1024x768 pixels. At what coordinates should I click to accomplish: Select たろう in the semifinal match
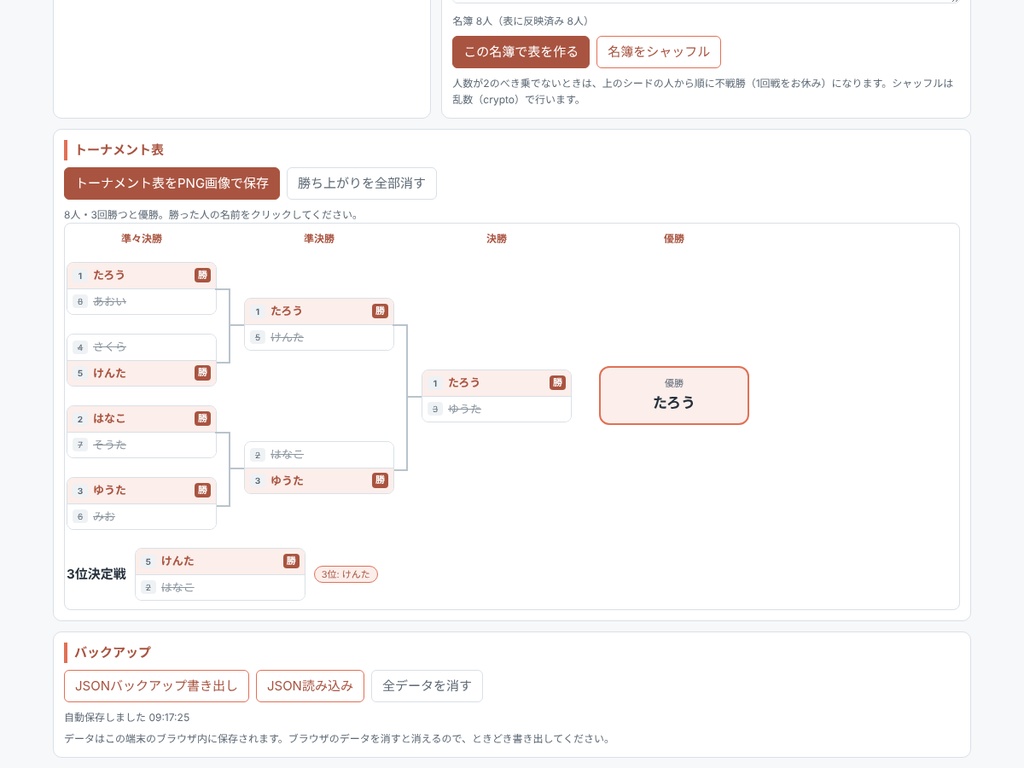pos(319,312)
